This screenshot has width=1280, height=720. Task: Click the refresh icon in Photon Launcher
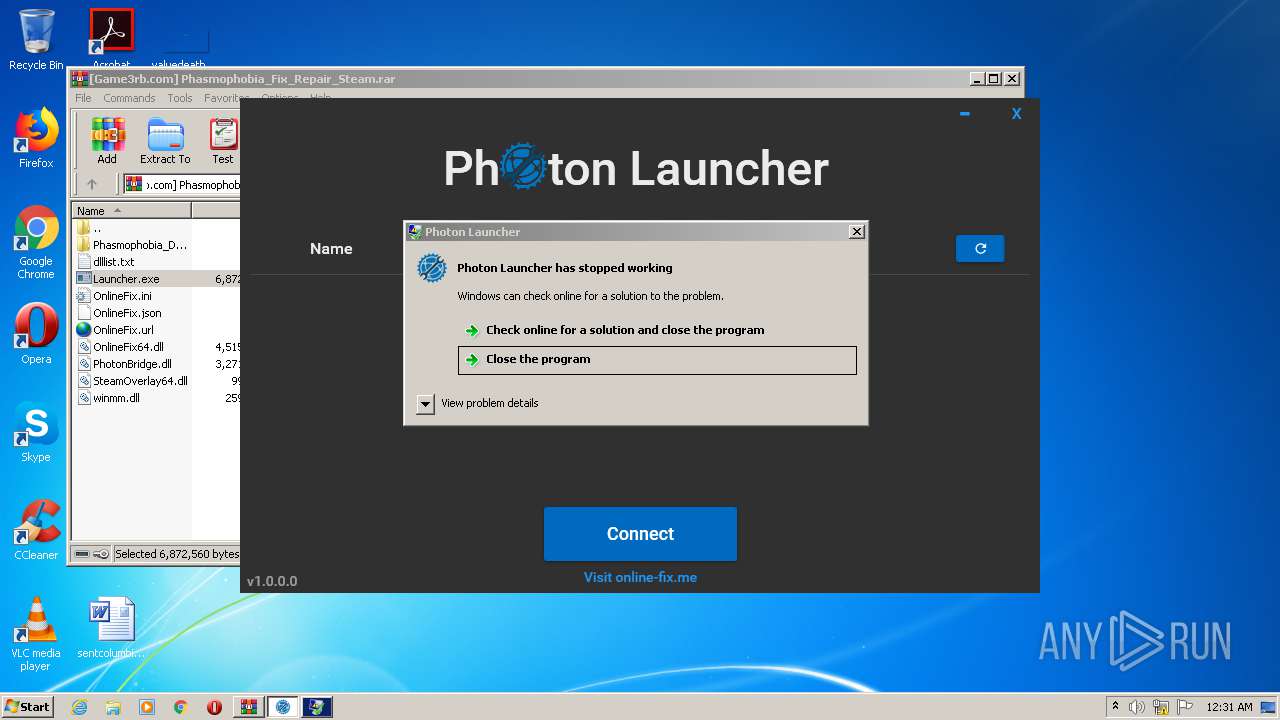pyautogui.click(x=980, y=249)
